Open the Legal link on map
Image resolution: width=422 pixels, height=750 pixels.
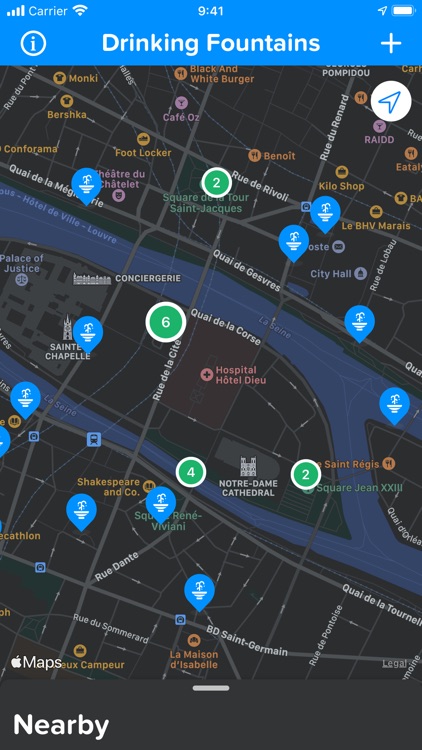click(394, 663)
